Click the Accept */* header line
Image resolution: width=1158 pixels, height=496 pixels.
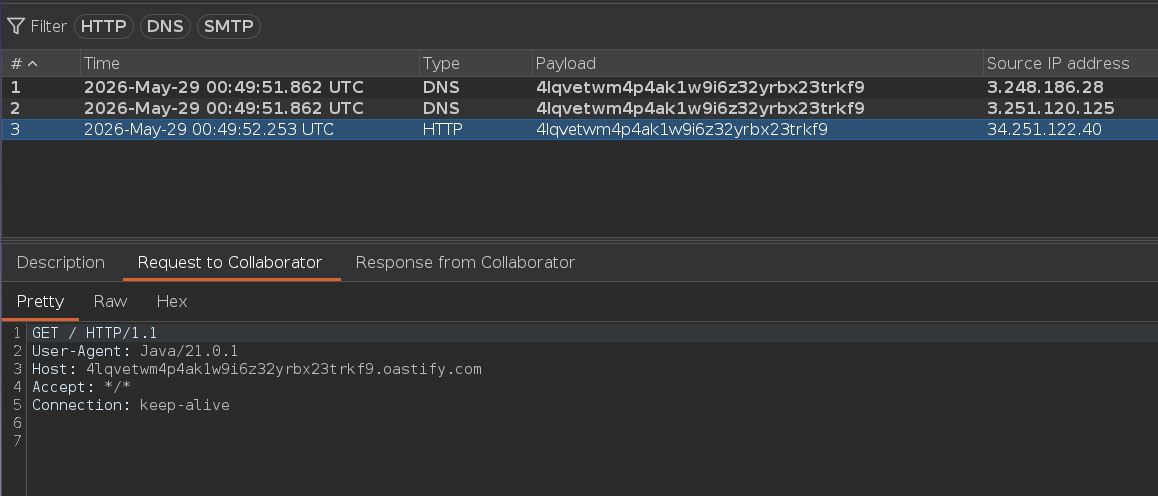(81, 387)
